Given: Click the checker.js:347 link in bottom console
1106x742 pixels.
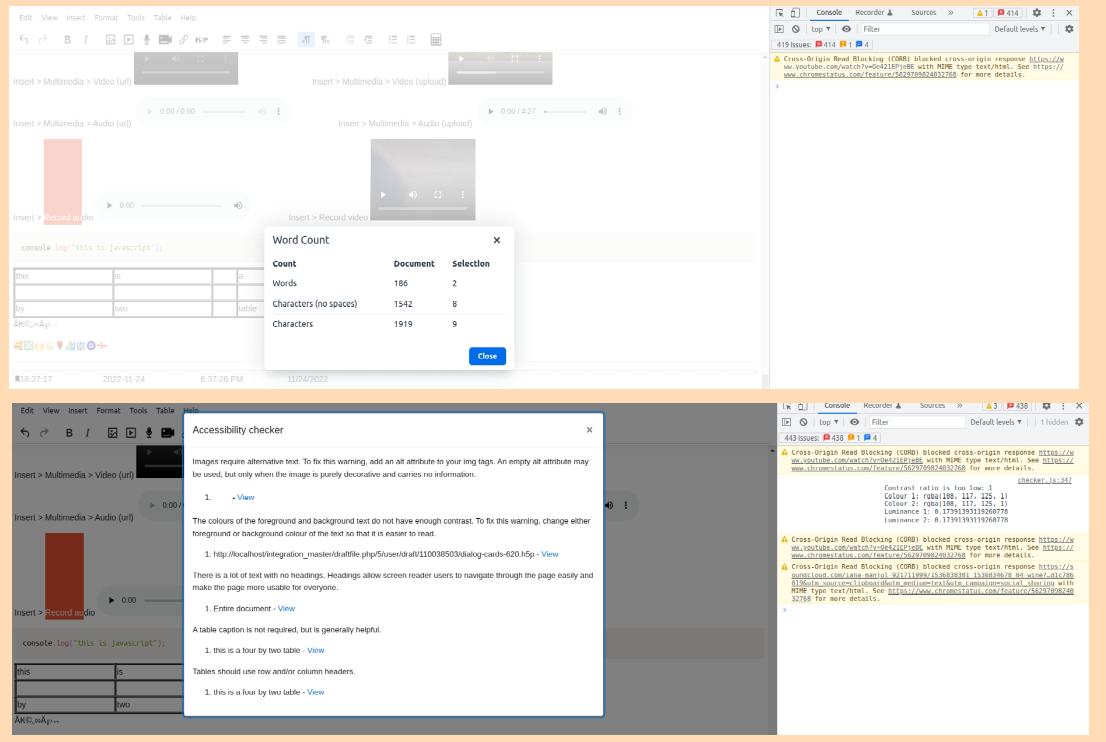Looking at the screenshot, I should coord(1044,480).
